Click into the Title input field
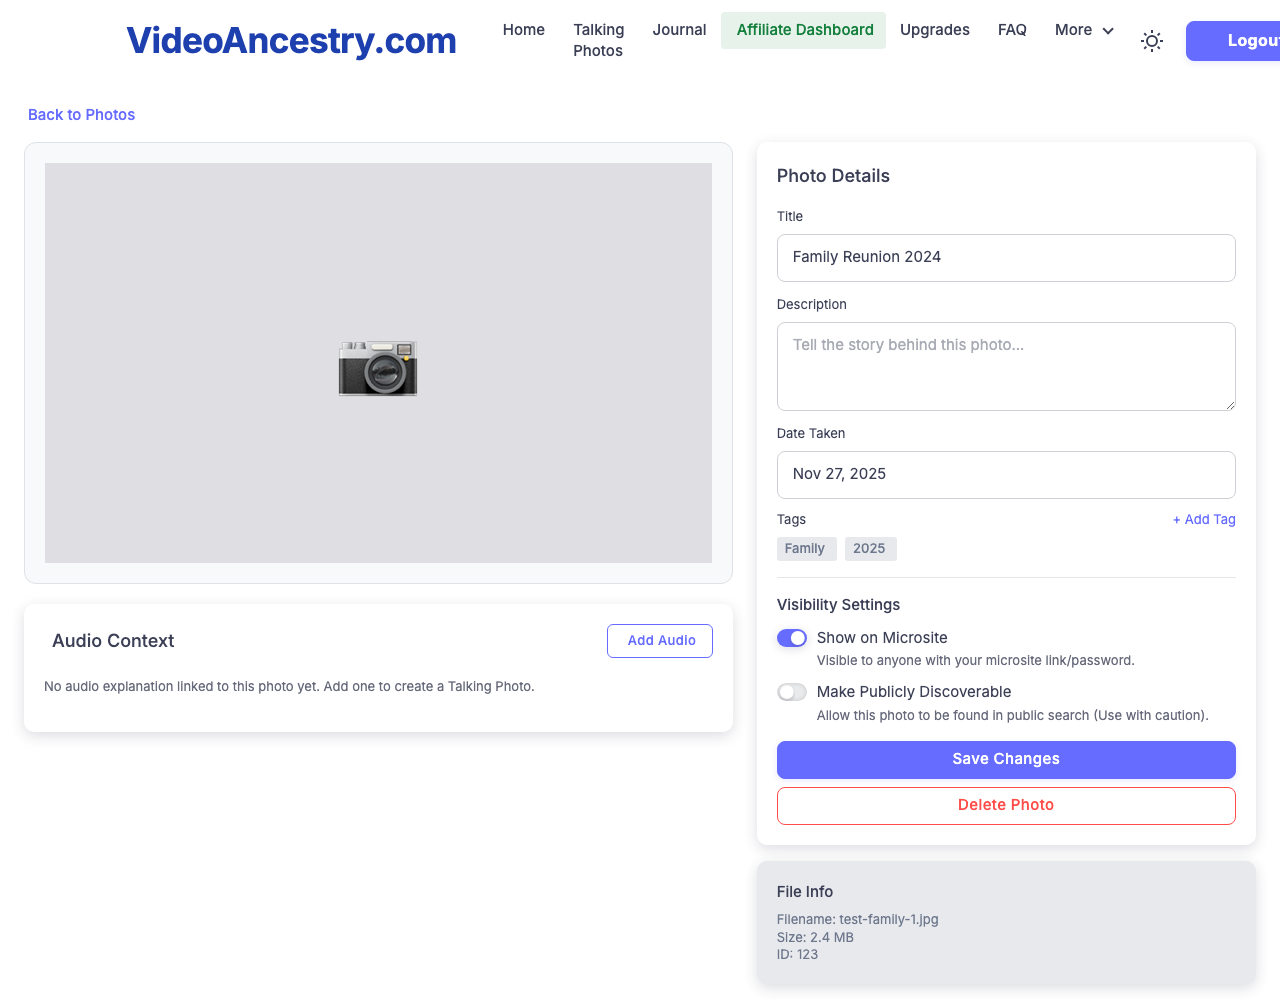The image size is (1280, 1008). [1005, 258]
